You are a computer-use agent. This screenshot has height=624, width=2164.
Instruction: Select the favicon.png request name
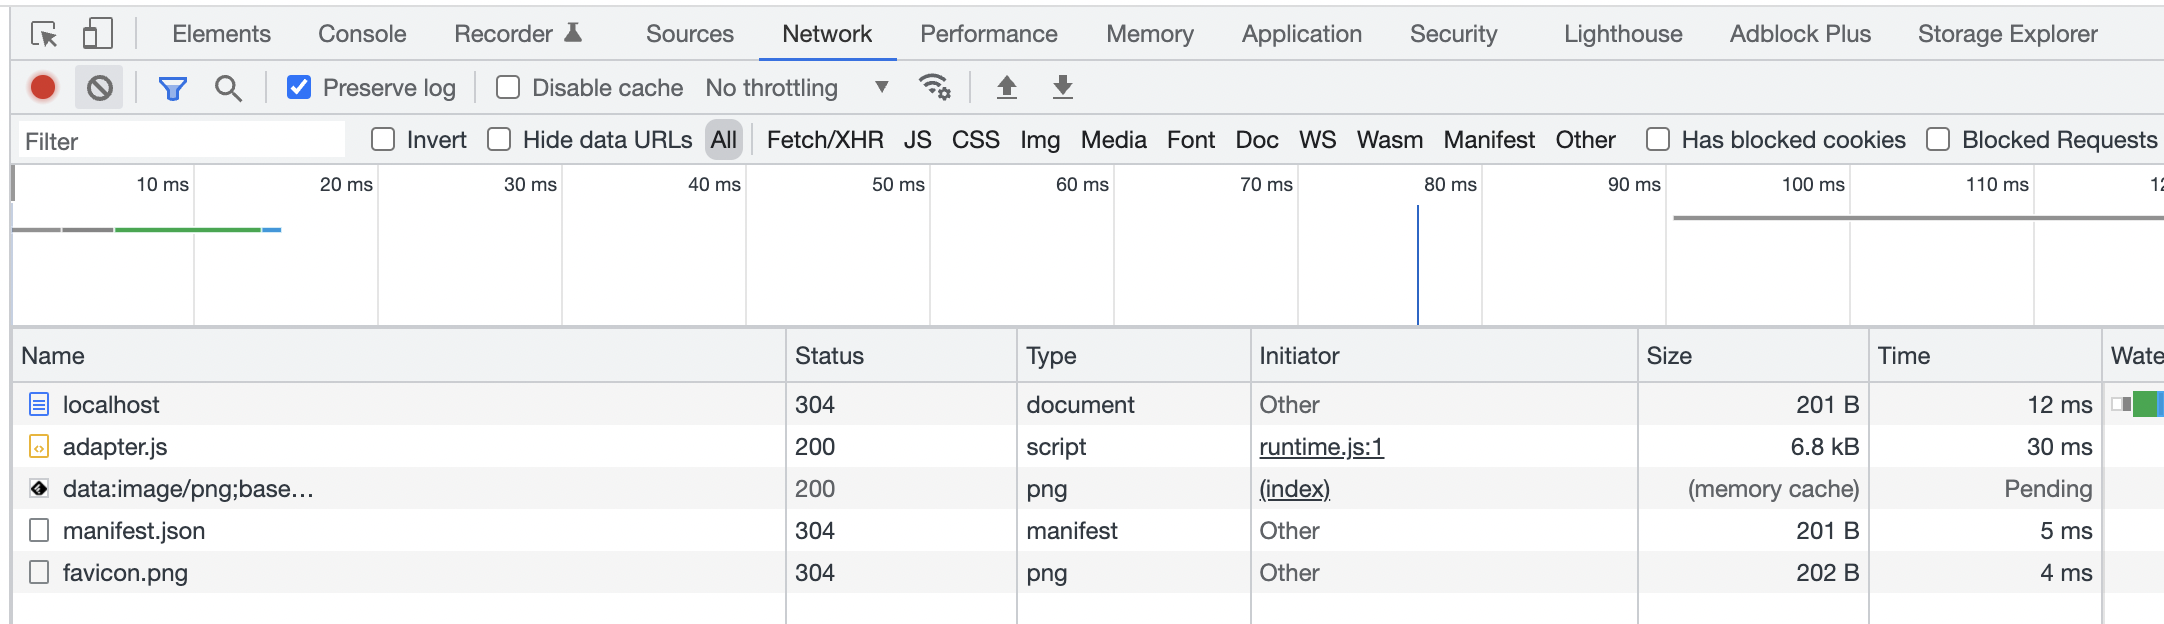(x=125, y=573)
